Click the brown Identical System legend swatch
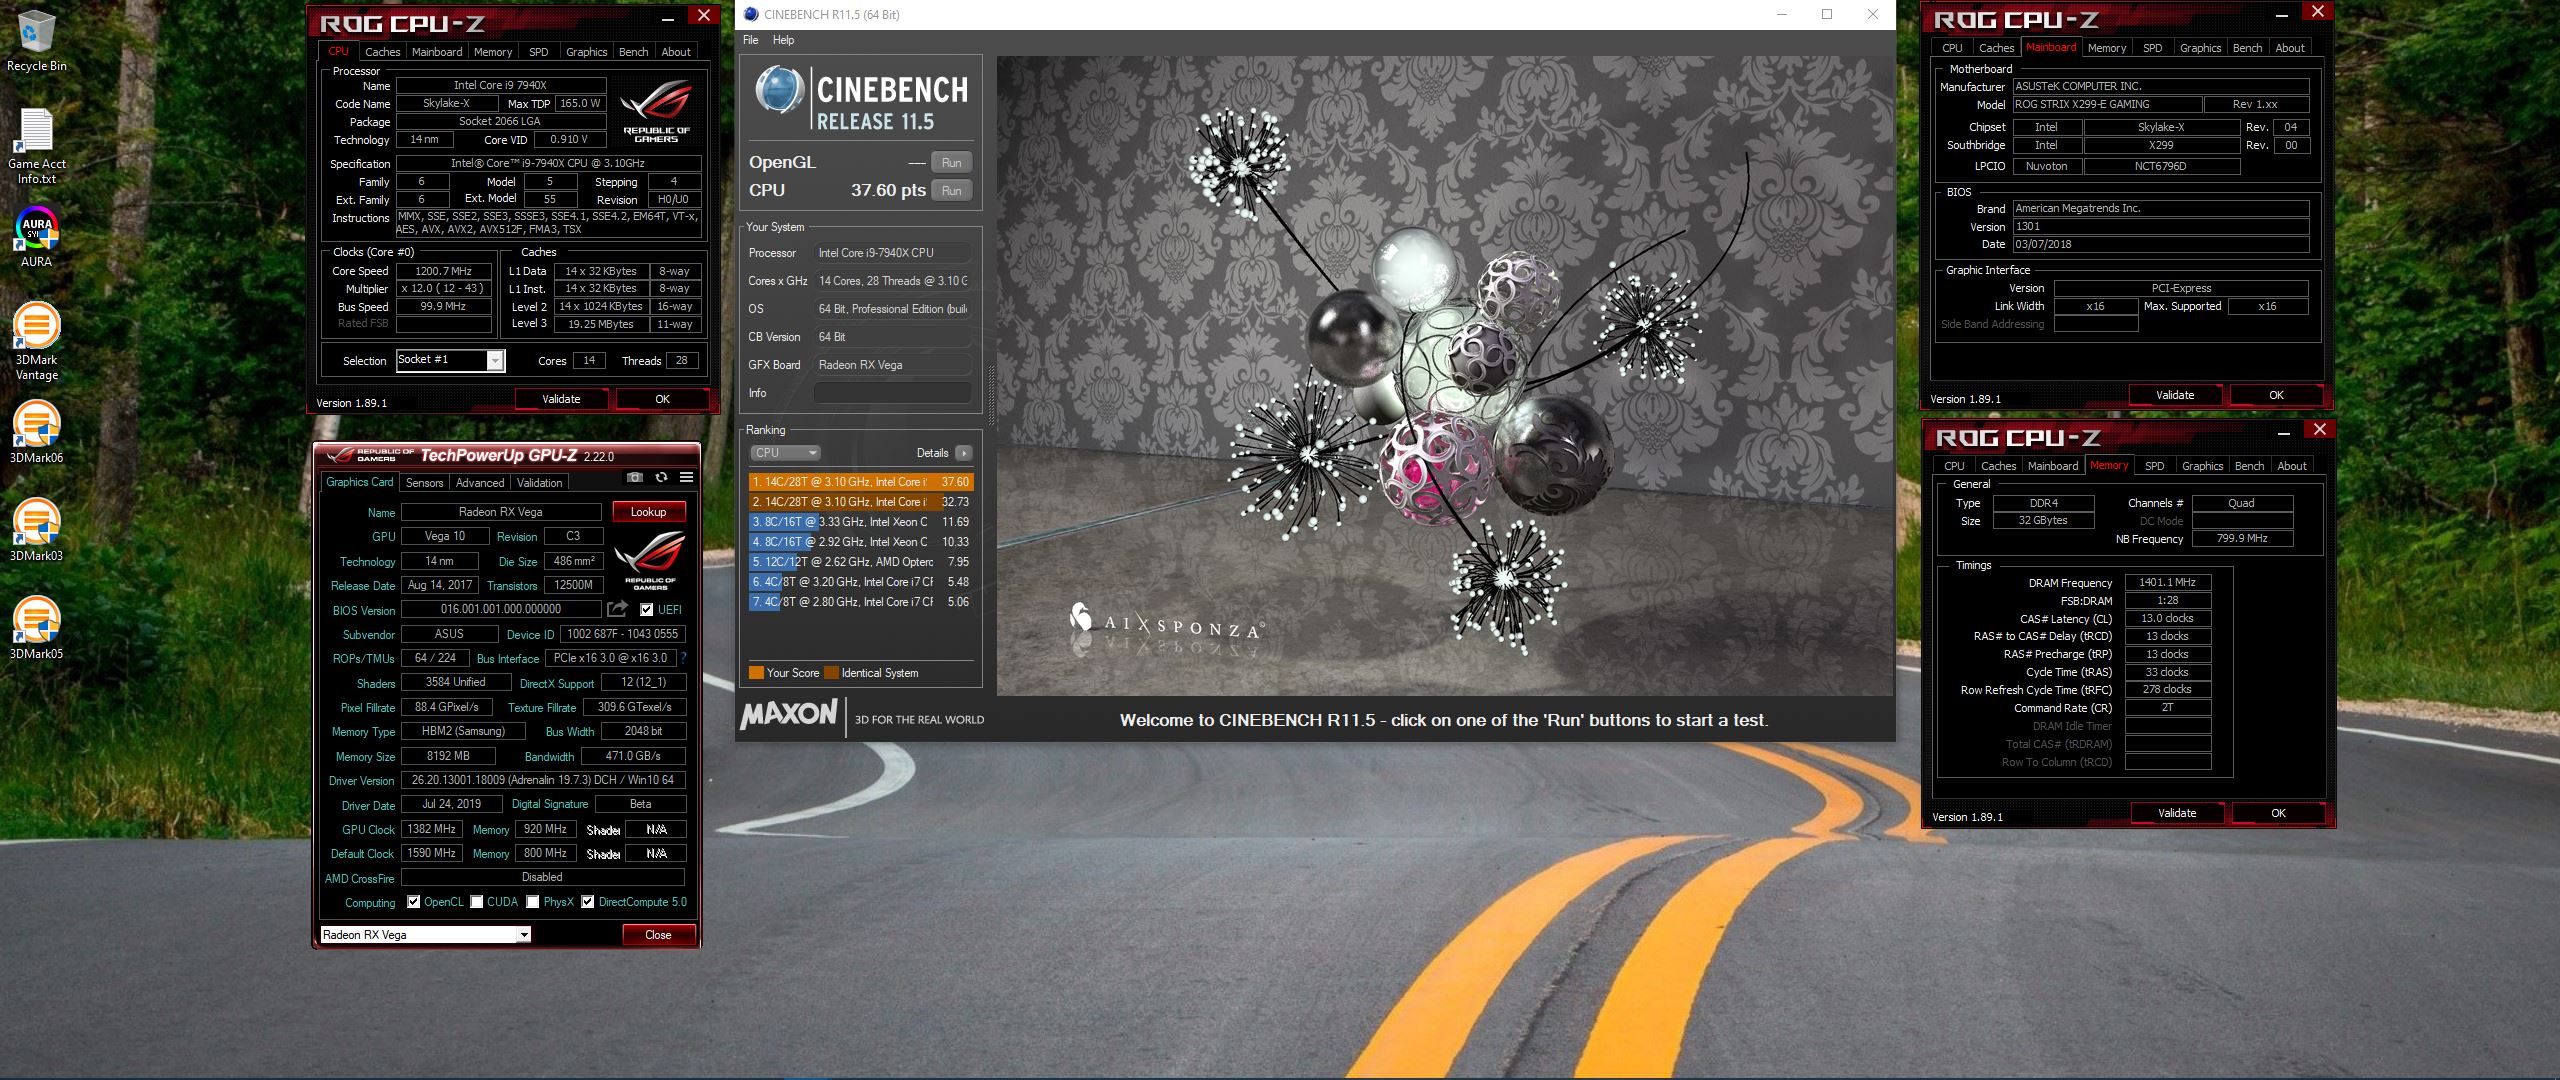 [831, 673]
